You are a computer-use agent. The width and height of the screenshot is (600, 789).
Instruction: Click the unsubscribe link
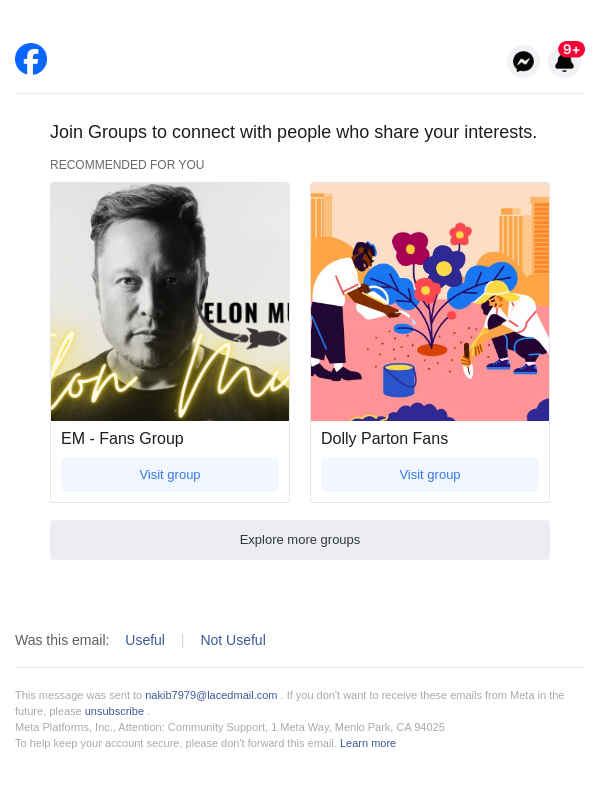114,711
